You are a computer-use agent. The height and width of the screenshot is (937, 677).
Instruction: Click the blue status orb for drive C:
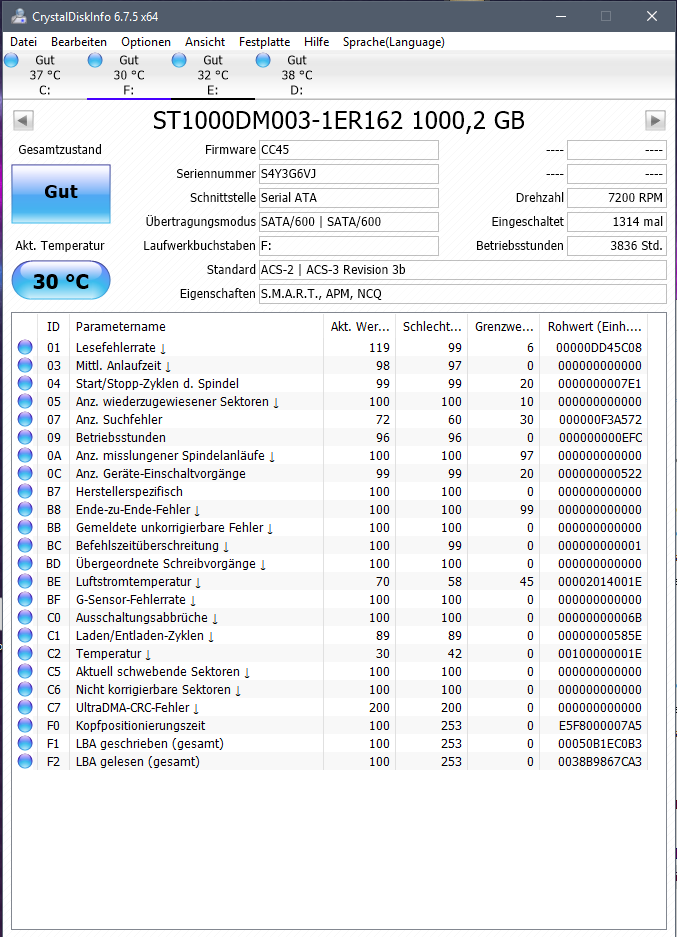[x=11, y=60]
